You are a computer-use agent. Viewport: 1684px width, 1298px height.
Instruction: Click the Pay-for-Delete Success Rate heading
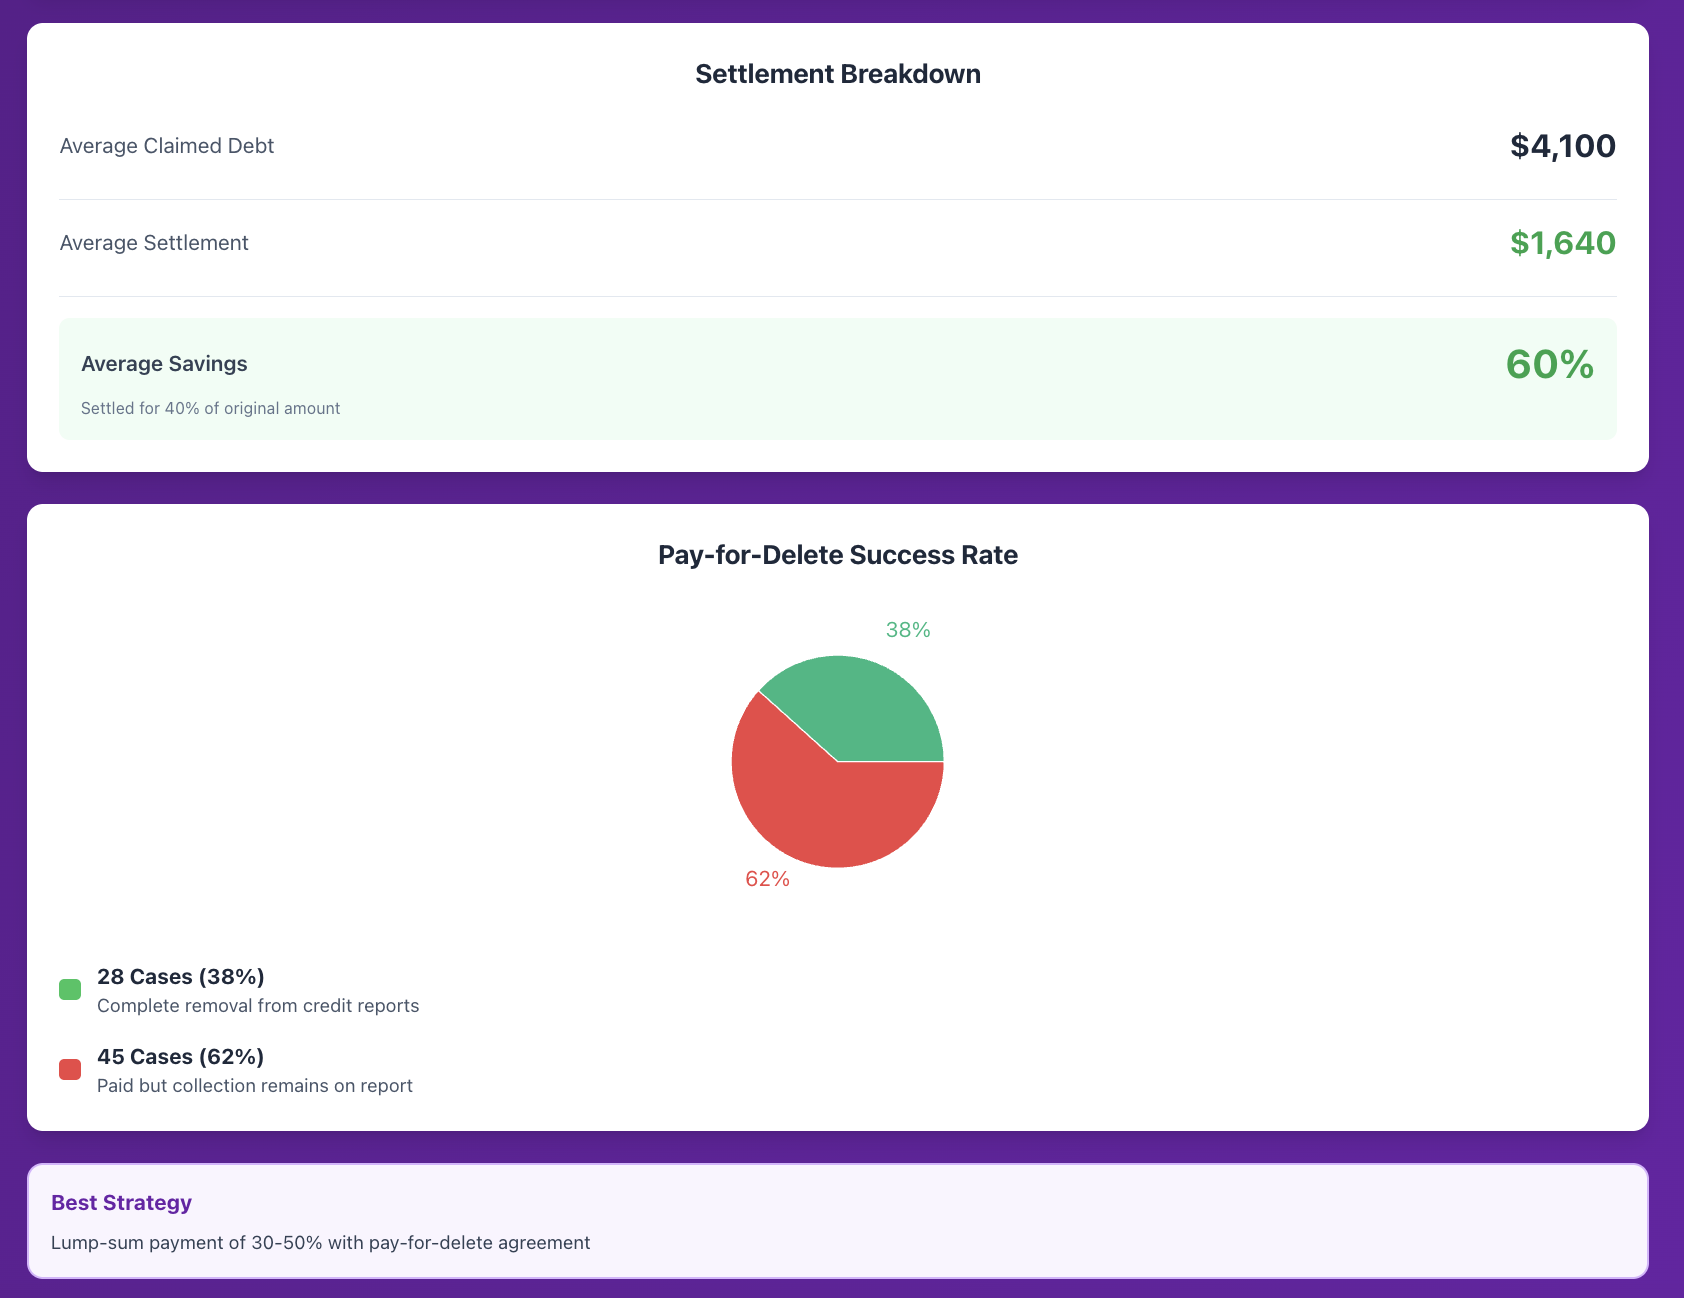[x=838, y=555]
